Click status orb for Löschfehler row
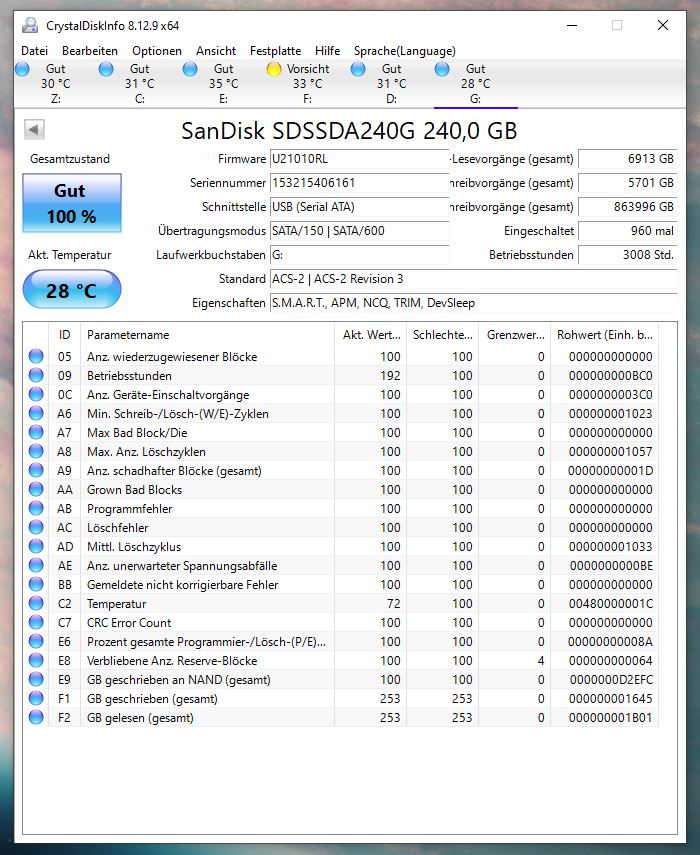The image size is (700, 855). pos(36,527)
